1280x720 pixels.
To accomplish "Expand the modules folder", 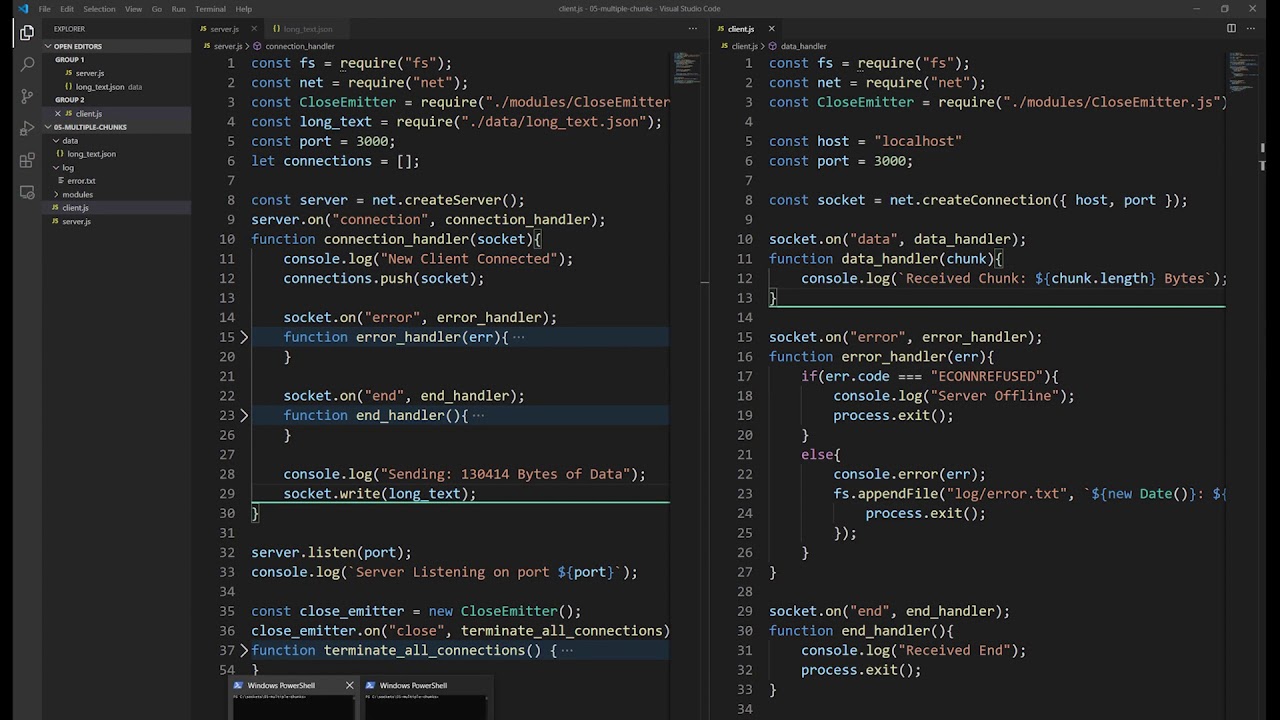I will 56,195.
